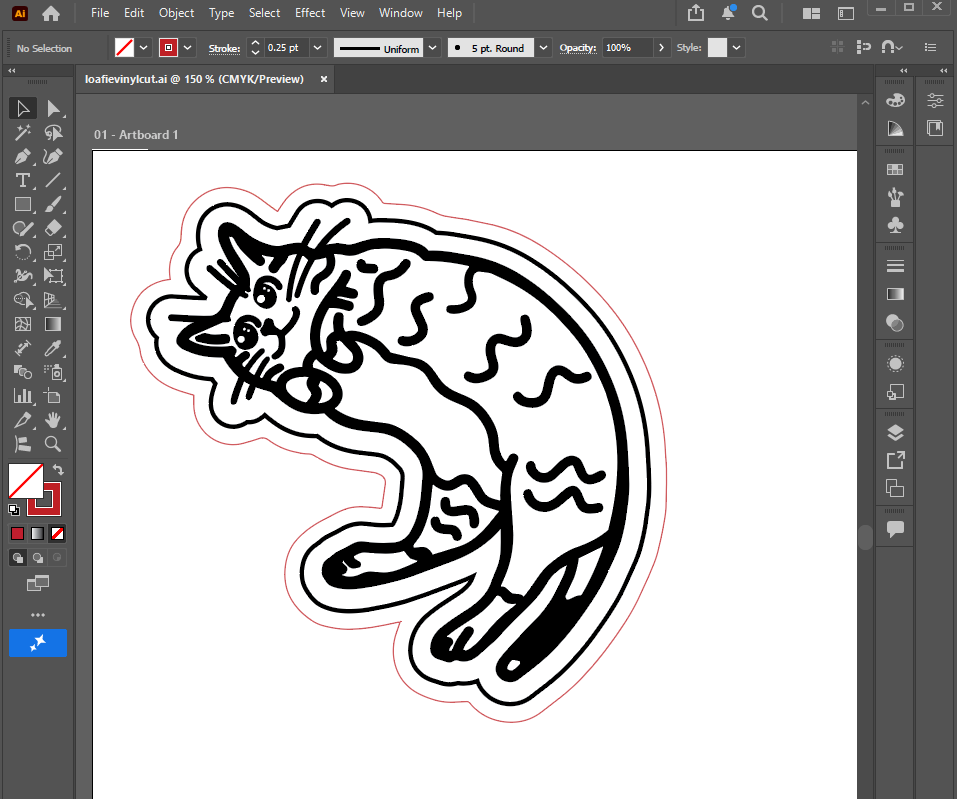The height and width of the screenshot is (799, 957).
Task: Click the Opacity link
Action: 578,47
